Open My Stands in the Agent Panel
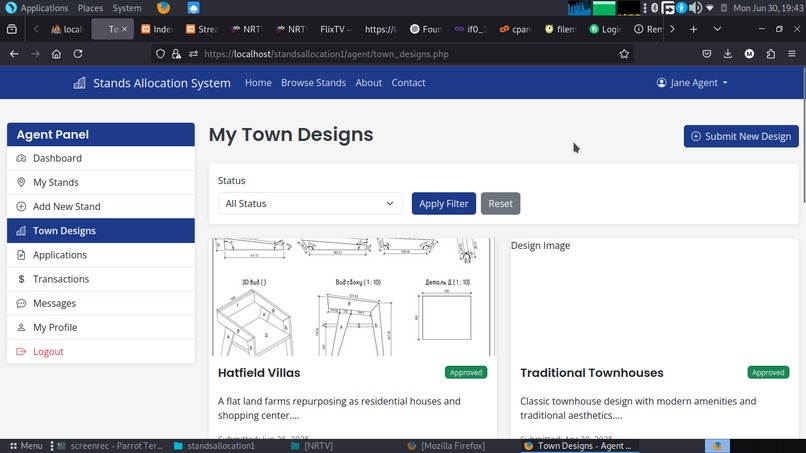The width and height of the screenshot is (806, 453). (101, 183)
